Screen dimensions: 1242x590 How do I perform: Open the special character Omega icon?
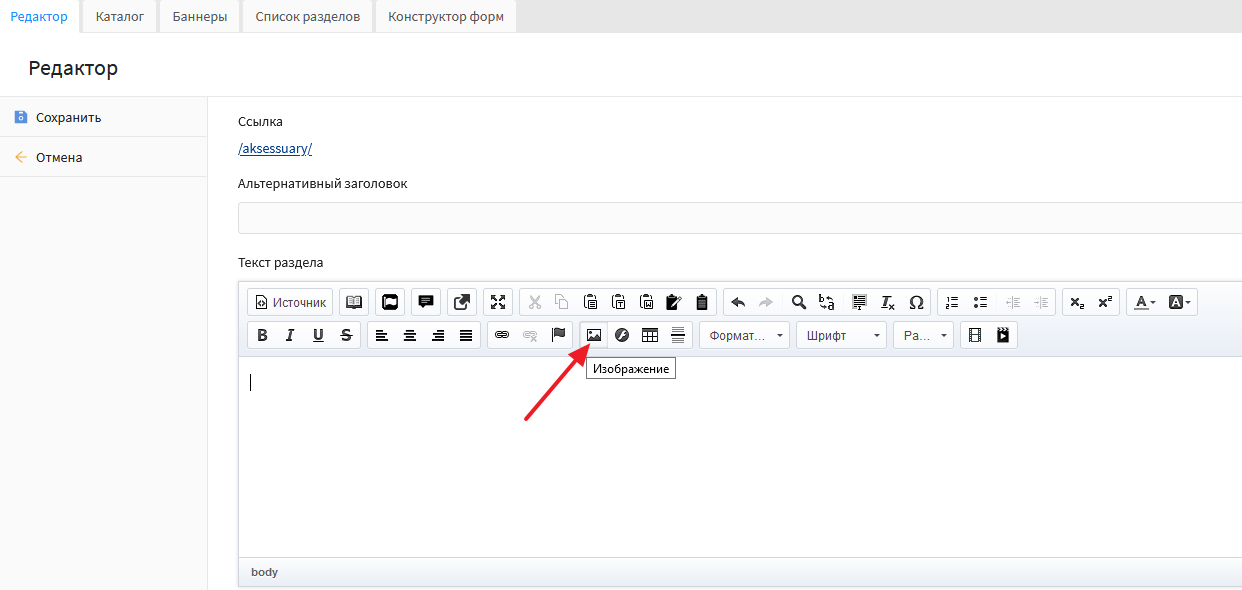[x=916, y=302]
